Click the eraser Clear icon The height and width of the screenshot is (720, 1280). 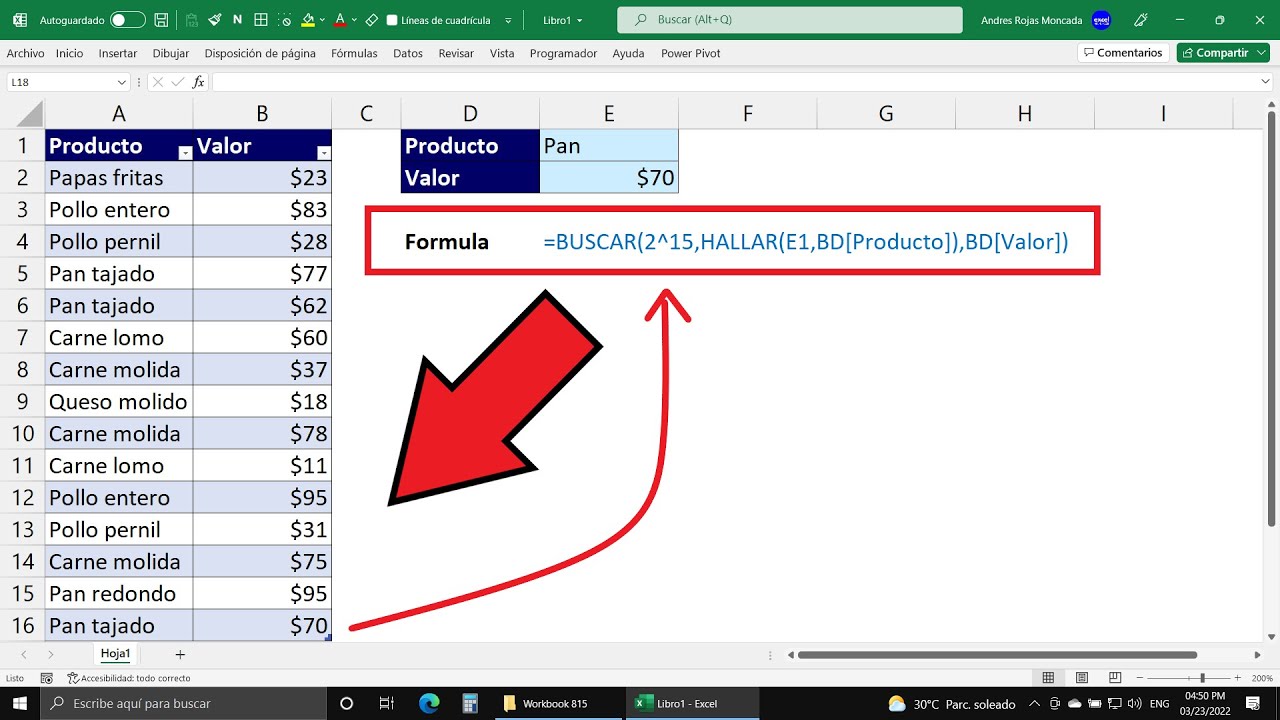(371, 20)
